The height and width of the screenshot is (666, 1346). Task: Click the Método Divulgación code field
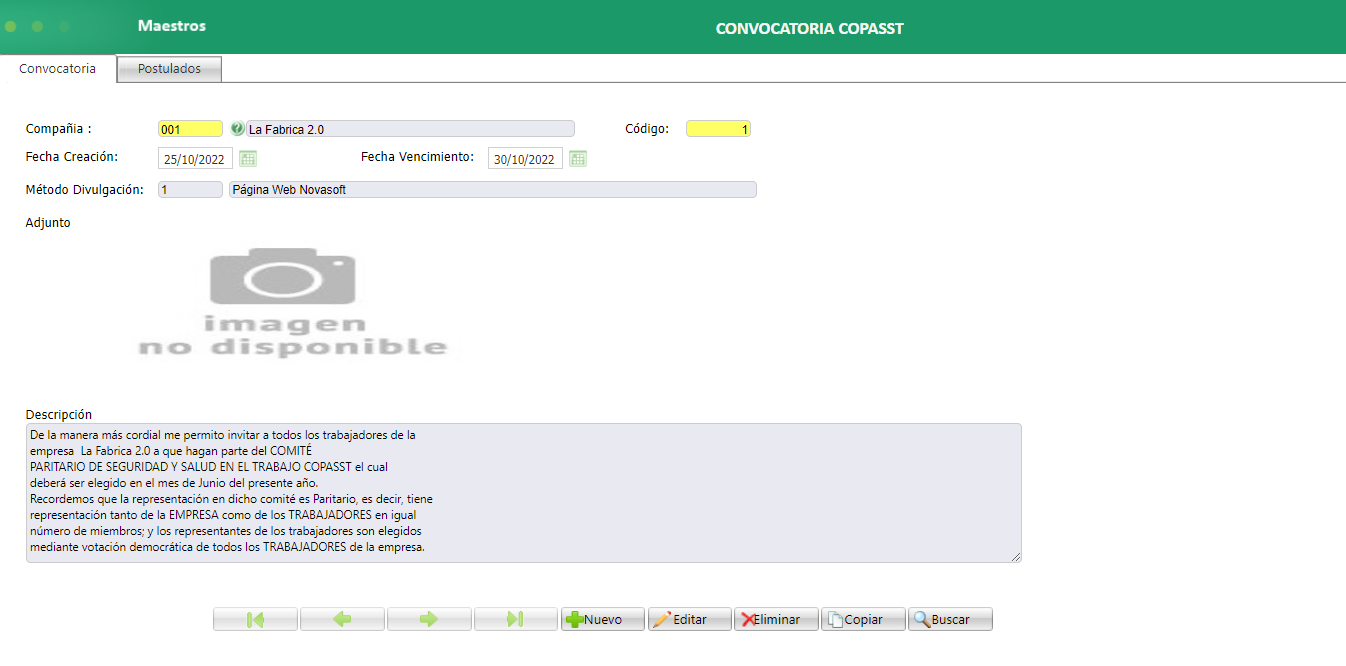pyautogui.click(x=189, y=188)
